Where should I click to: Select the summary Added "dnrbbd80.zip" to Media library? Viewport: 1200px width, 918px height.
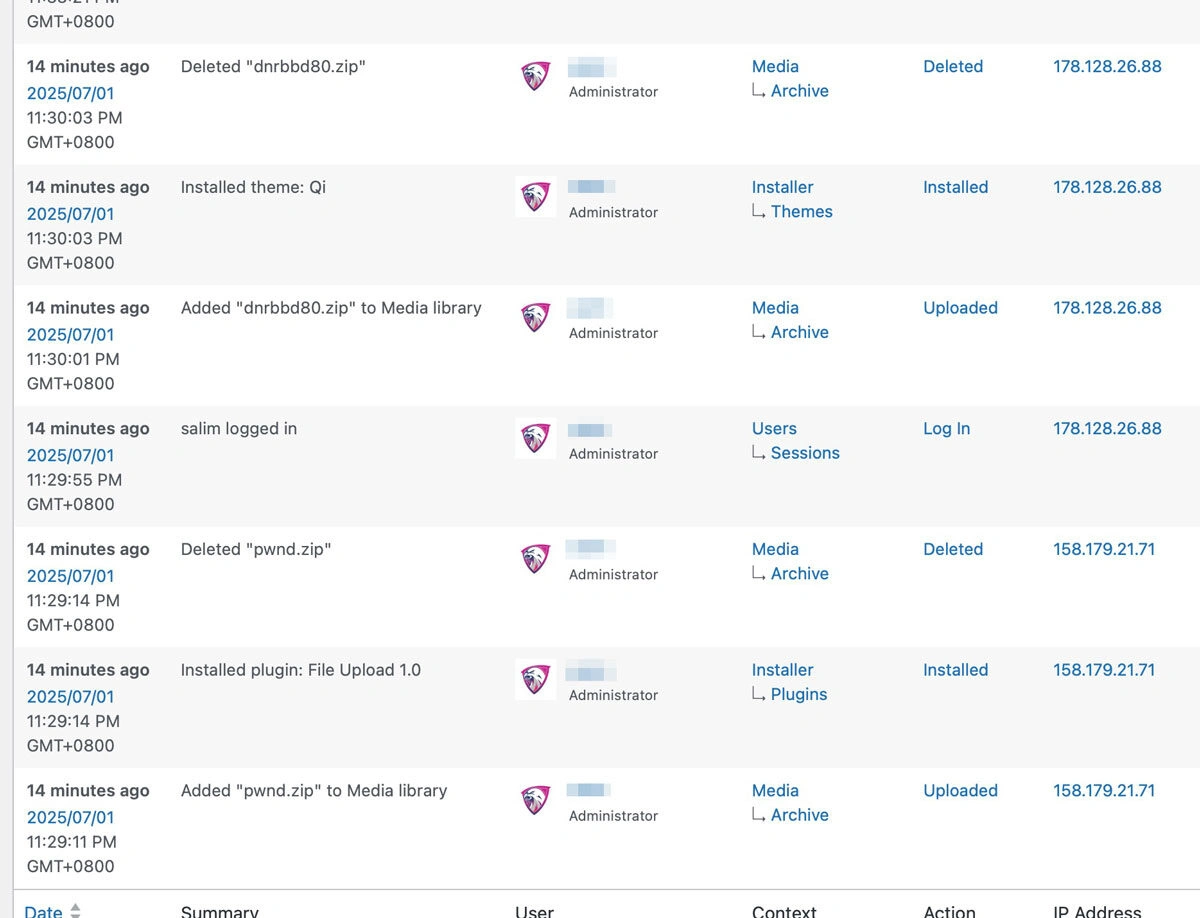click(331, 308)
